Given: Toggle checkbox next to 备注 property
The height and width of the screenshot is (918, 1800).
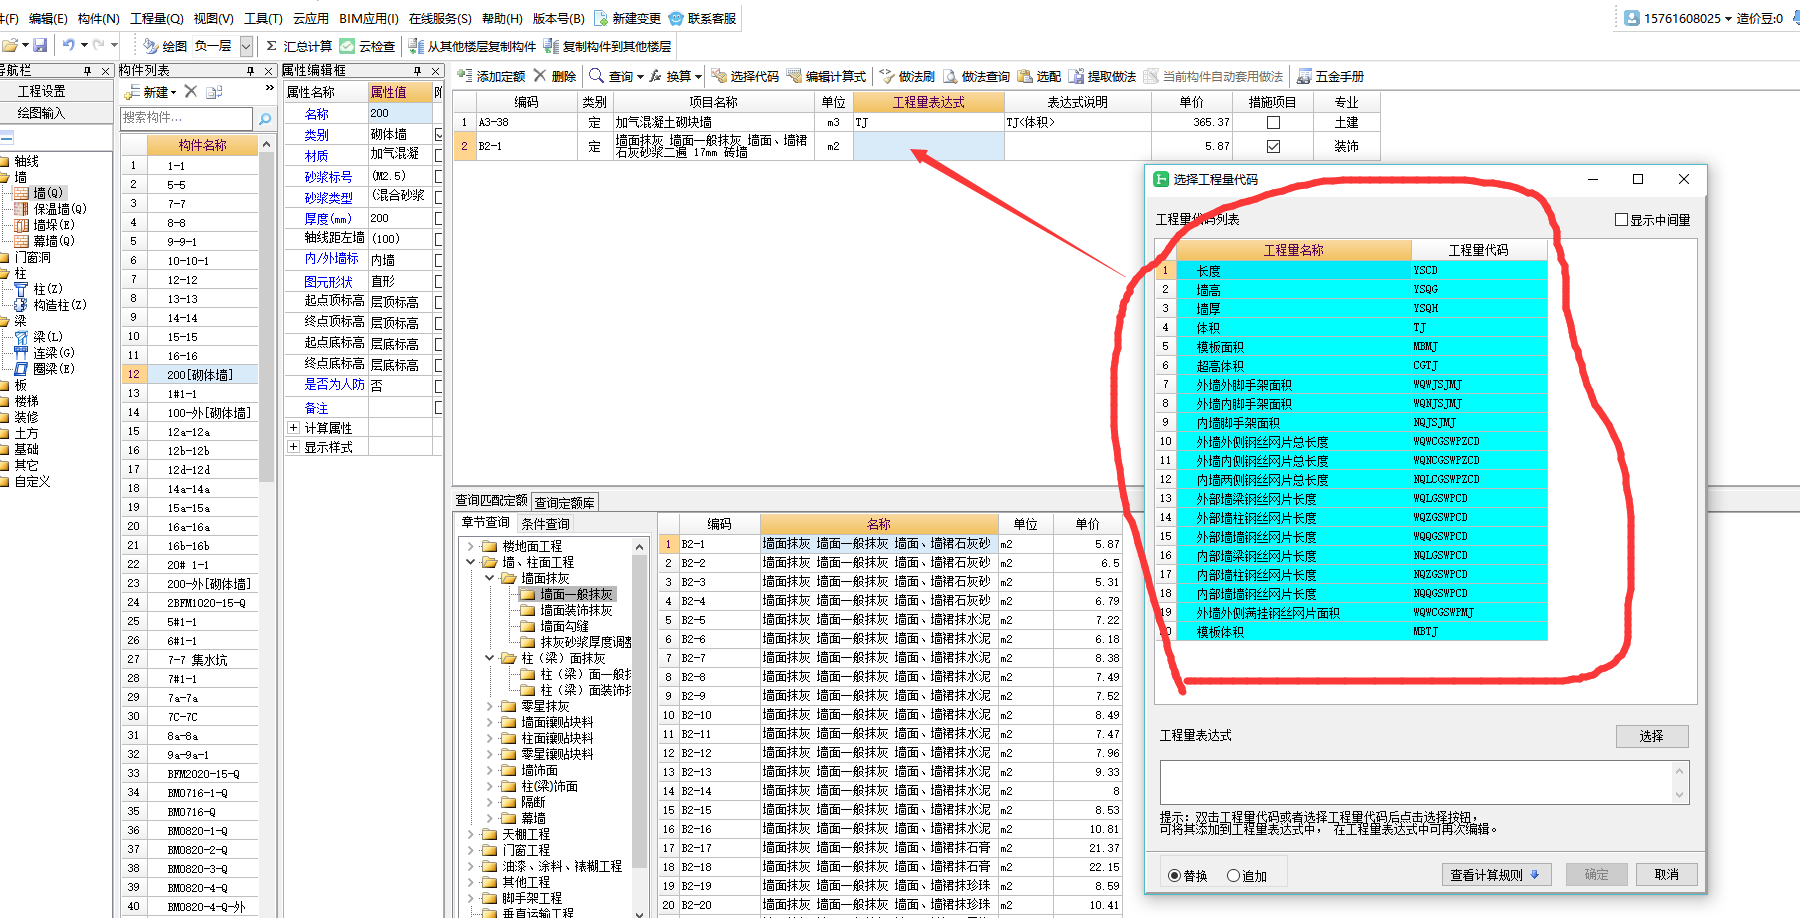Looking at the screenshot, I should (x=439, y=408).
